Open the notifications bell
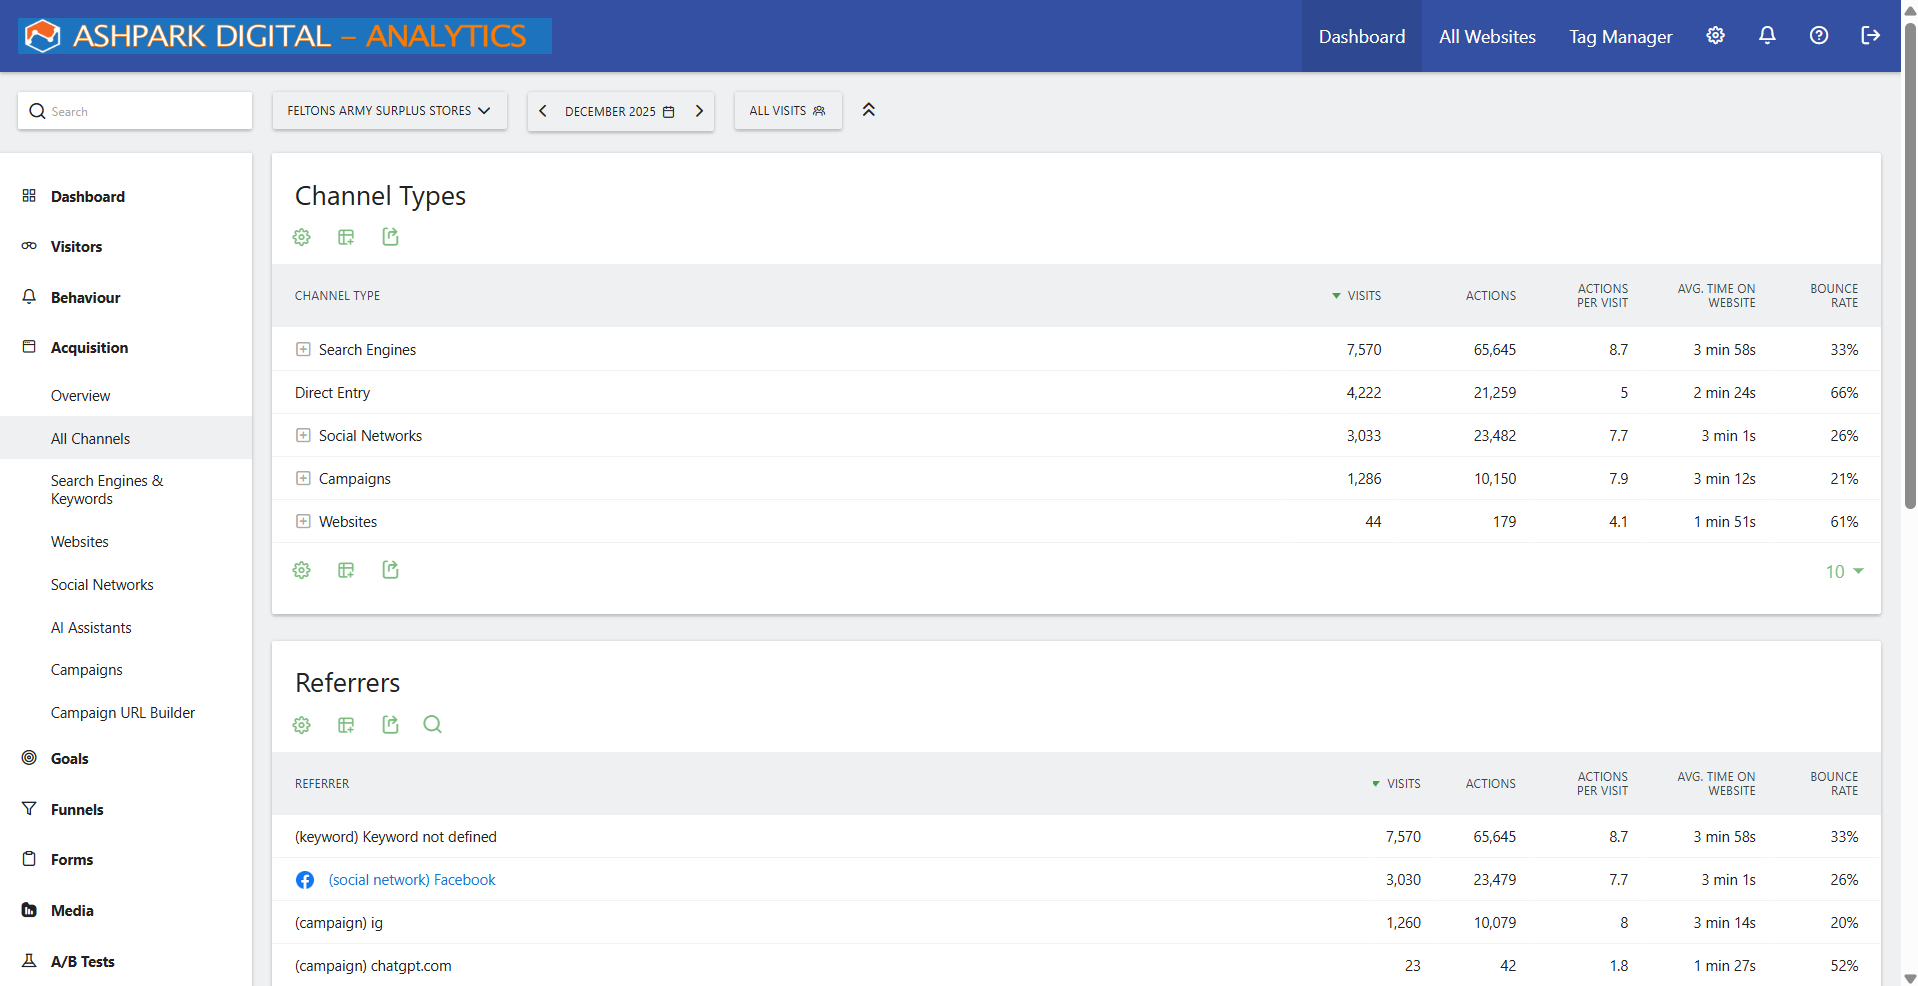1918x986 pixels. (1766, 36)
